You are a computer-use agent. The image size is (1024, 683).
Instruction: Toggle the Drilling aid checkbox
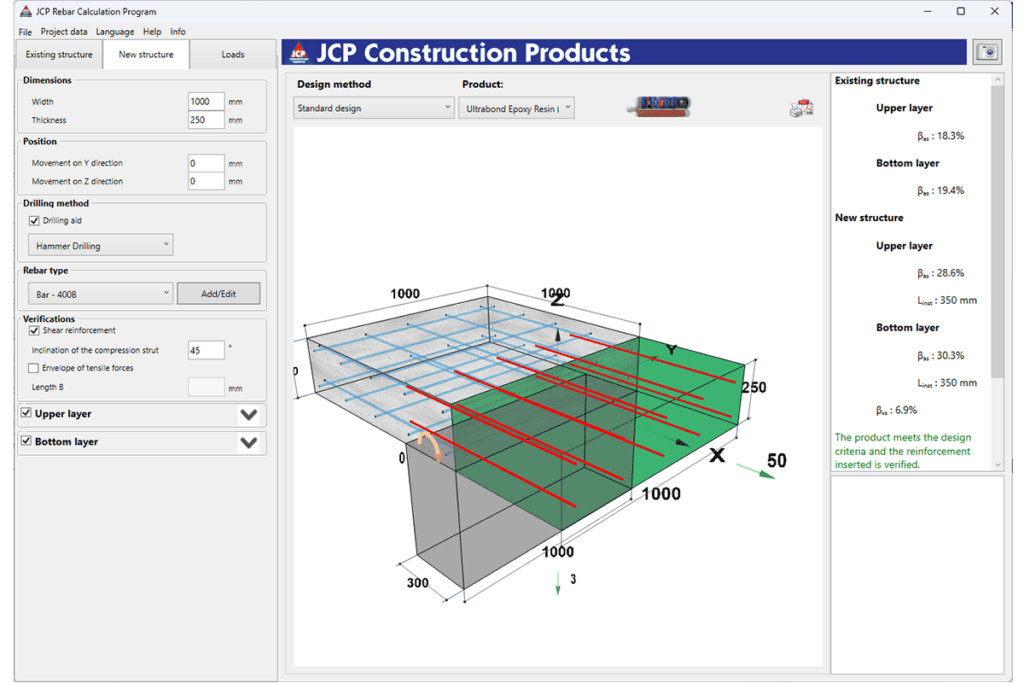click(x=34, y=221)
